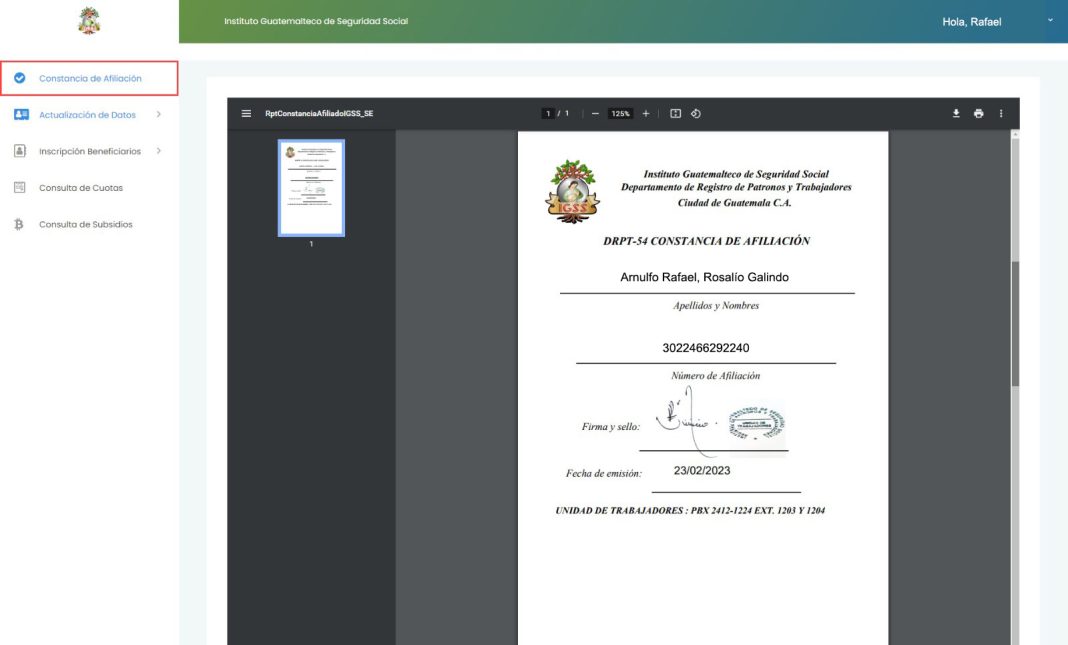Click the Constancia de Afiliación link

(89, 78)
